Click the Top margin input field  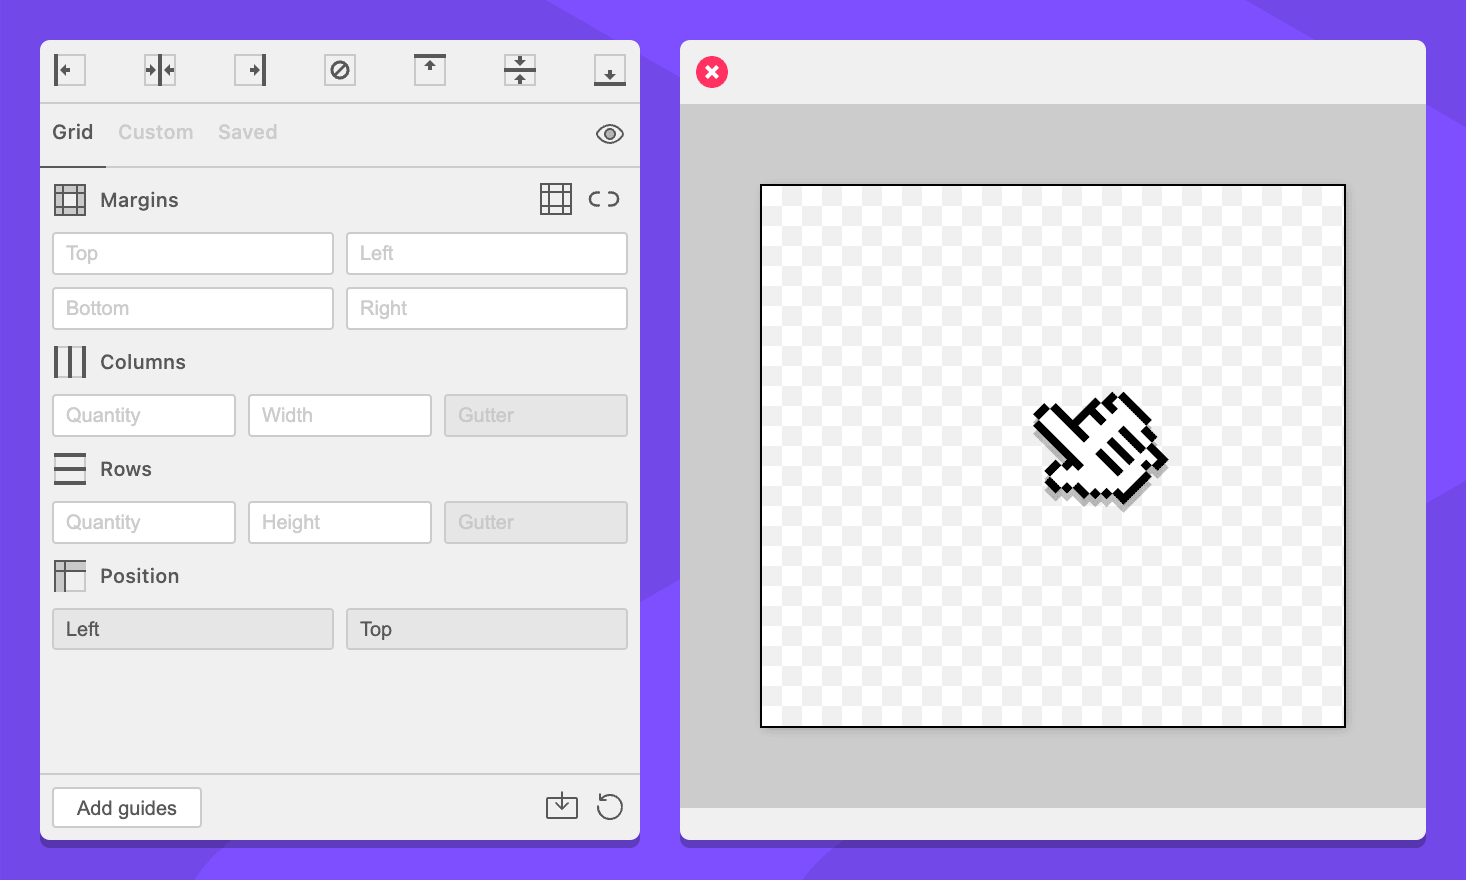pyautogui.click(x=193, y=254)
